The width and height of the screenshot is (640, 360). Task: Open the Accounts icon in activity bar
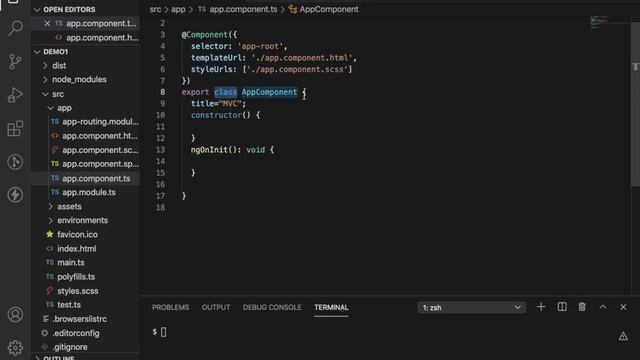click(x=15, y=315)
